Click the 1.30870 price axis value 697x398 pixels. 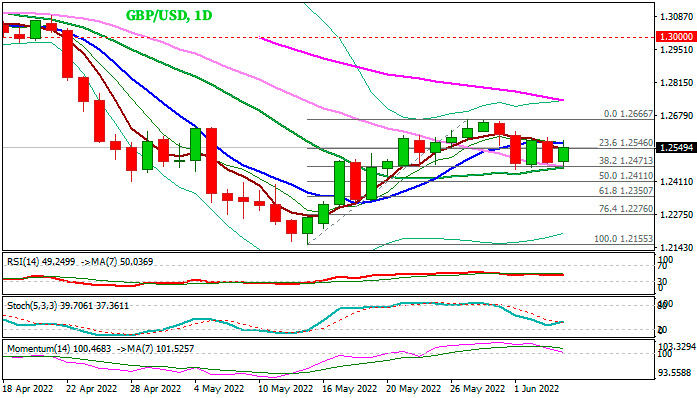click(677, 17)
